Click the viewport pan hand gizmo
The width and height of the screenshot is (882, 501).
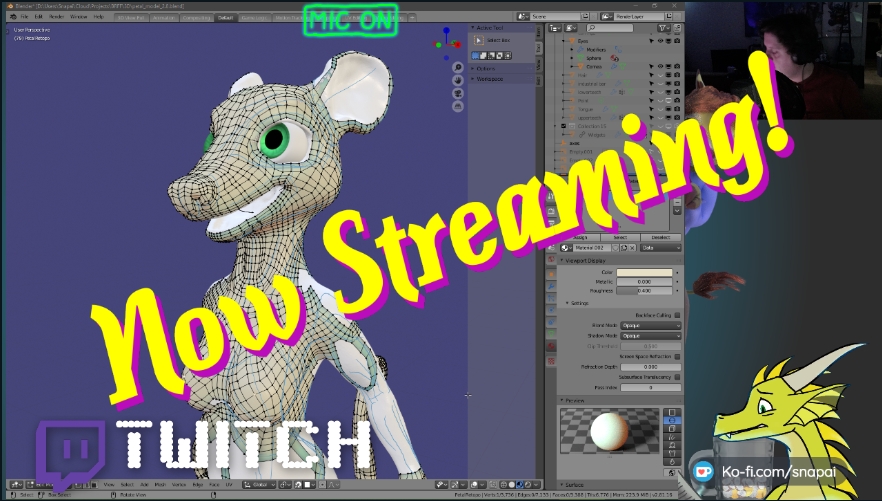click(458, 80)
